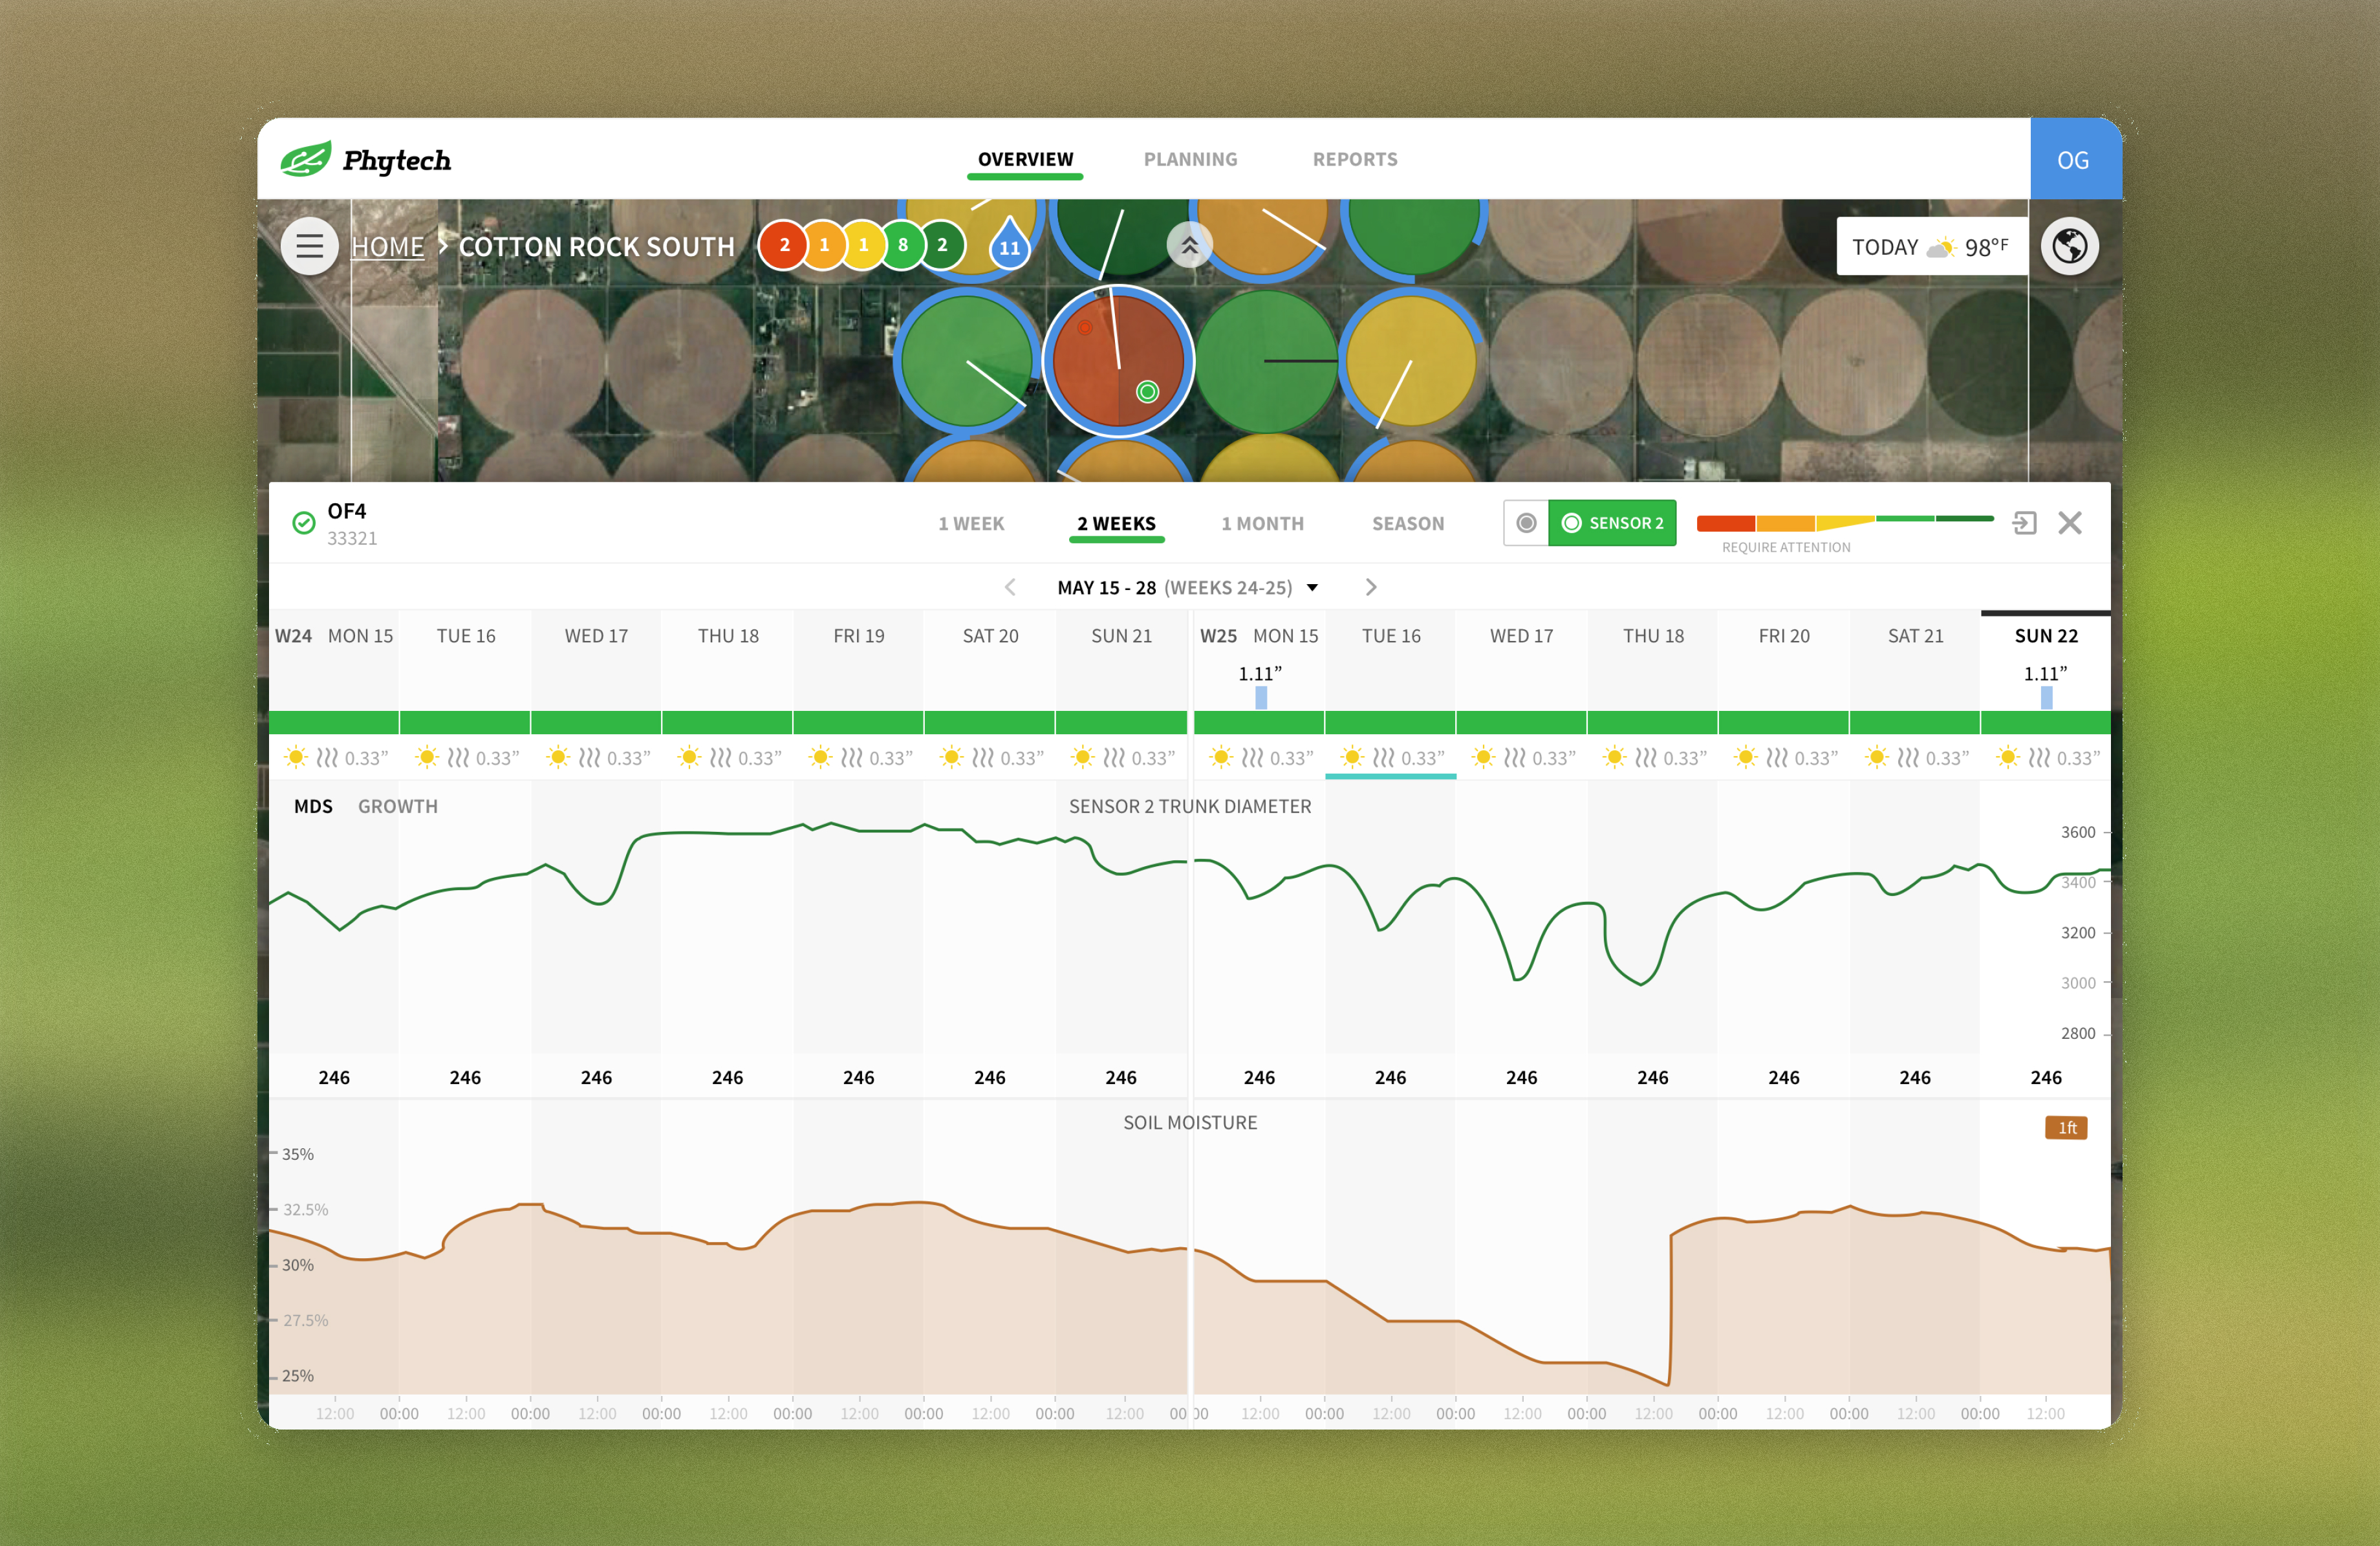Viewport: 2380px width, 1546px height.
Task: Click the export icon beside close
Action: click(2024, 523)
